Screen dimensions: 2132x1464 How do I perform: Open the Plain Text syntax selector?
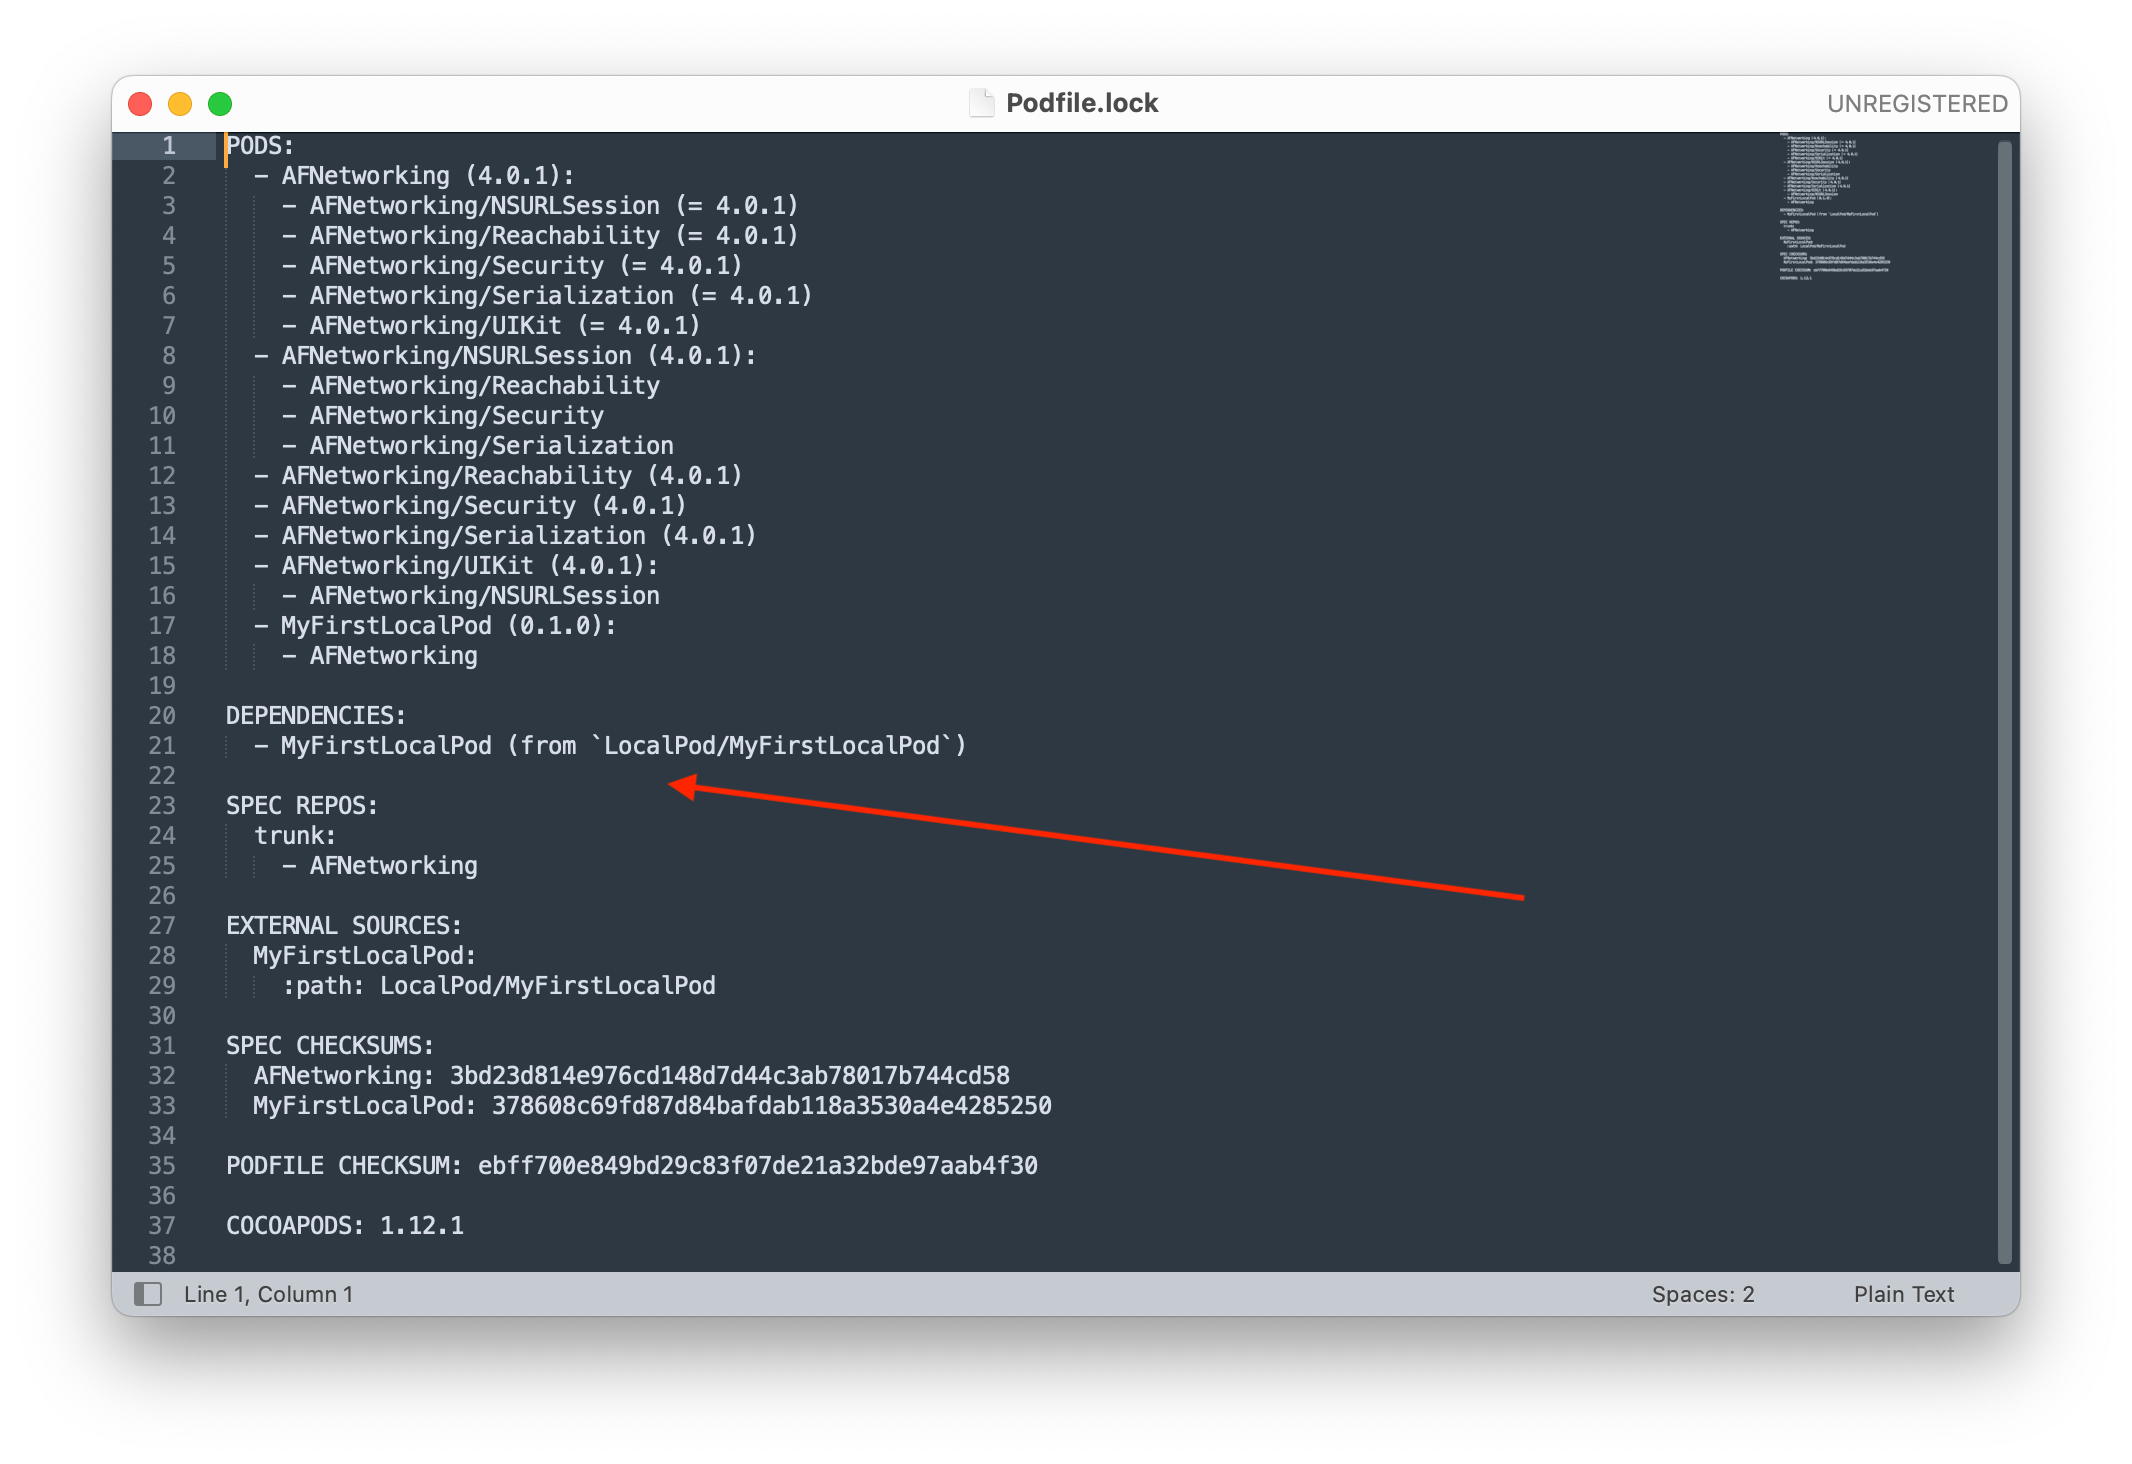click(x=1903, y=1294)
